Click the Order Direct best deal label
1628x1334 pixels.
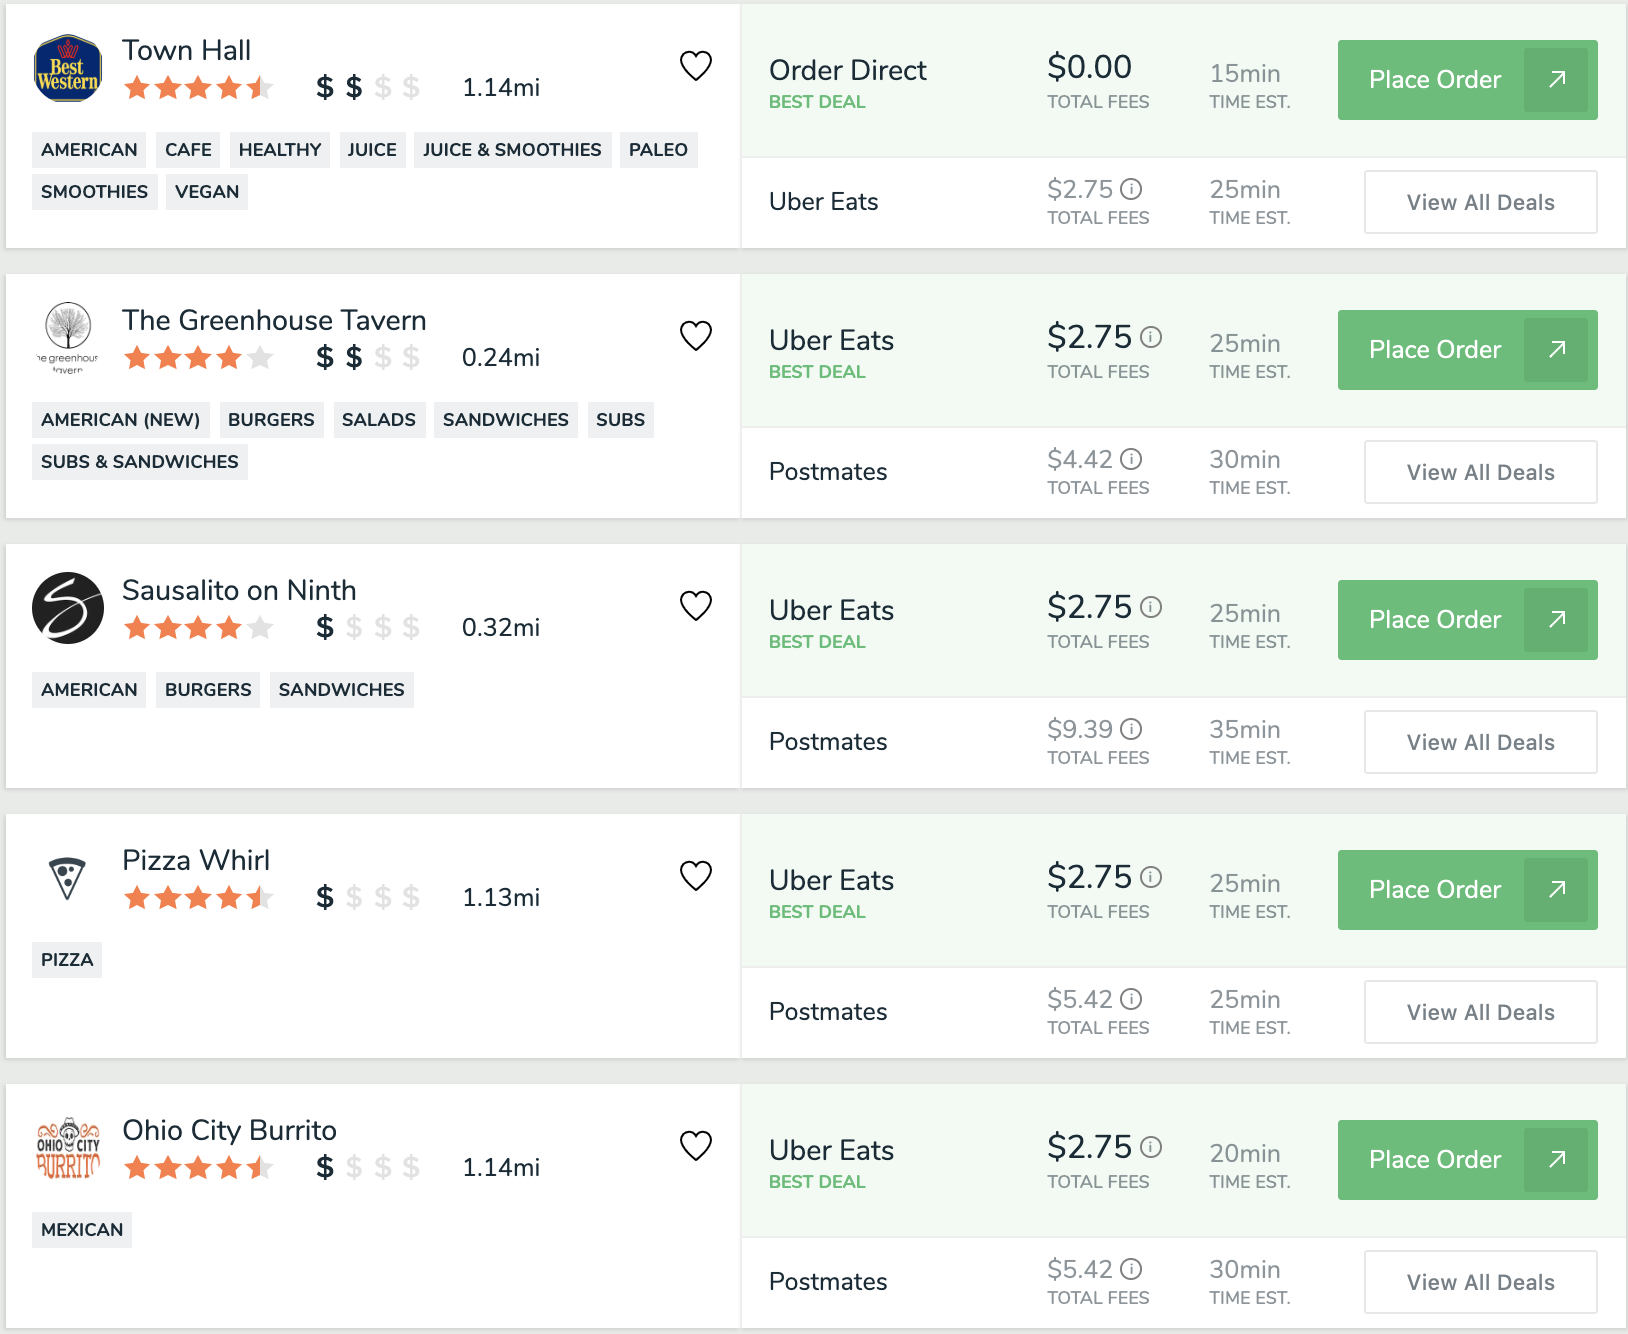pos(817,102)
